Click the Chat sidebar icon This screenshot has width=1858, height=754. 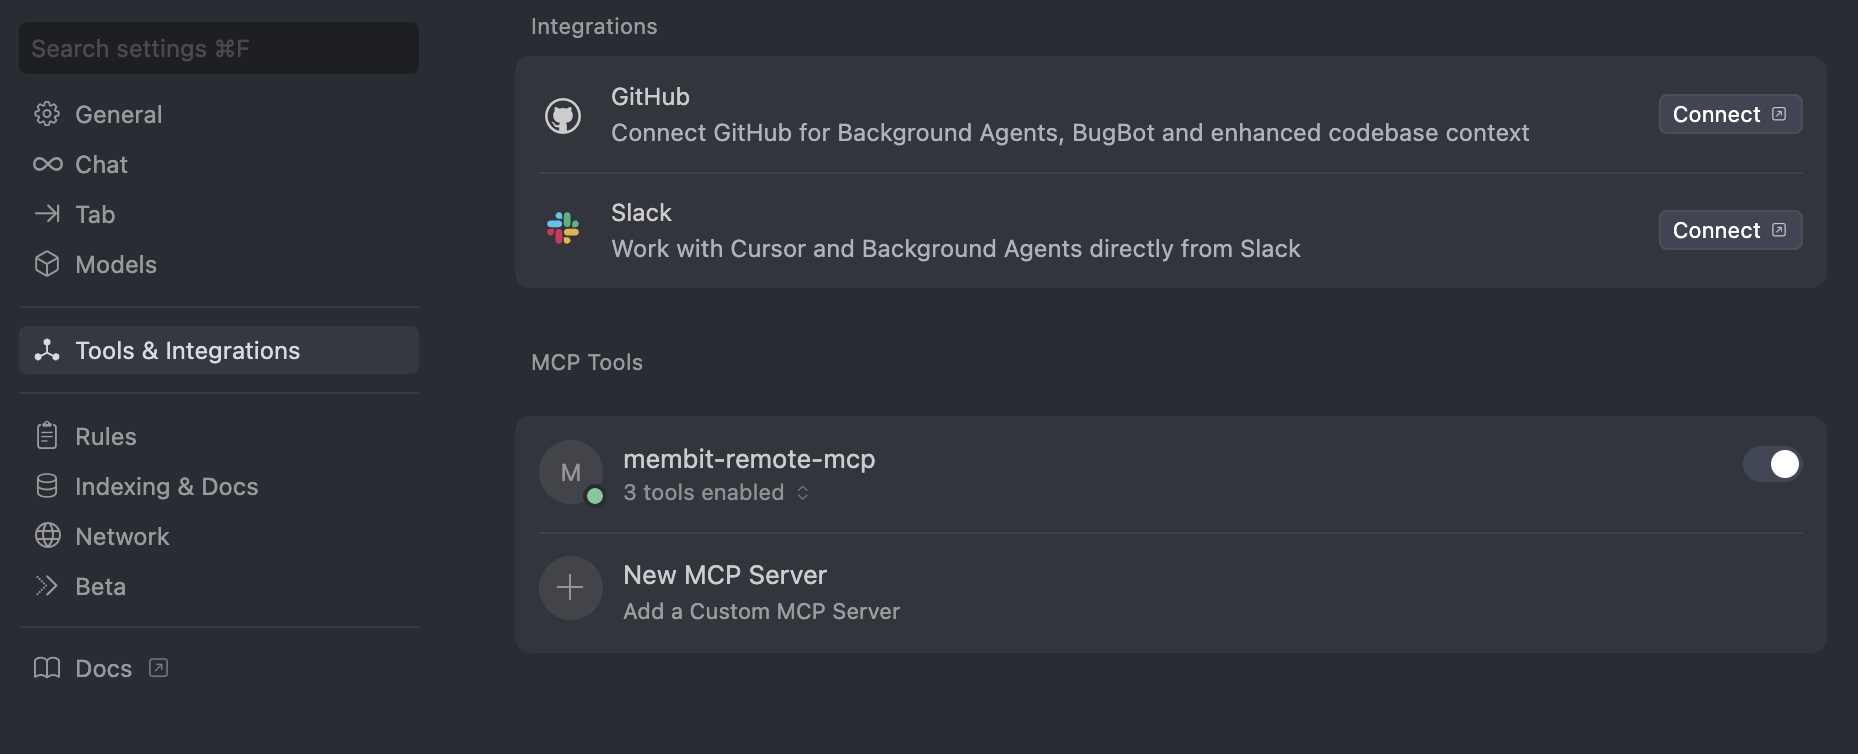47,164
